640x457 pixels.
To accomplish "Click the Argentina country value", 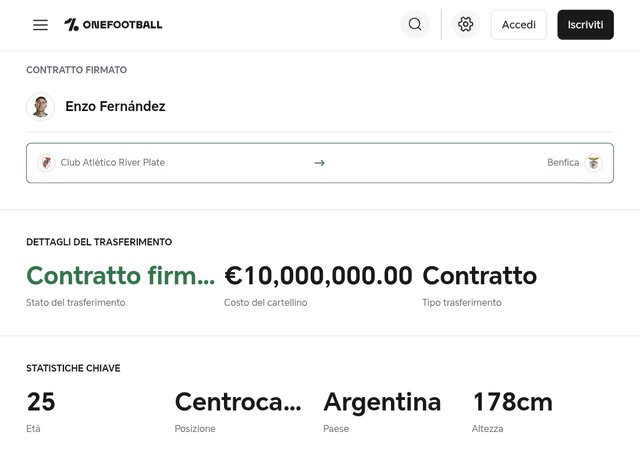I will point(382,402).
